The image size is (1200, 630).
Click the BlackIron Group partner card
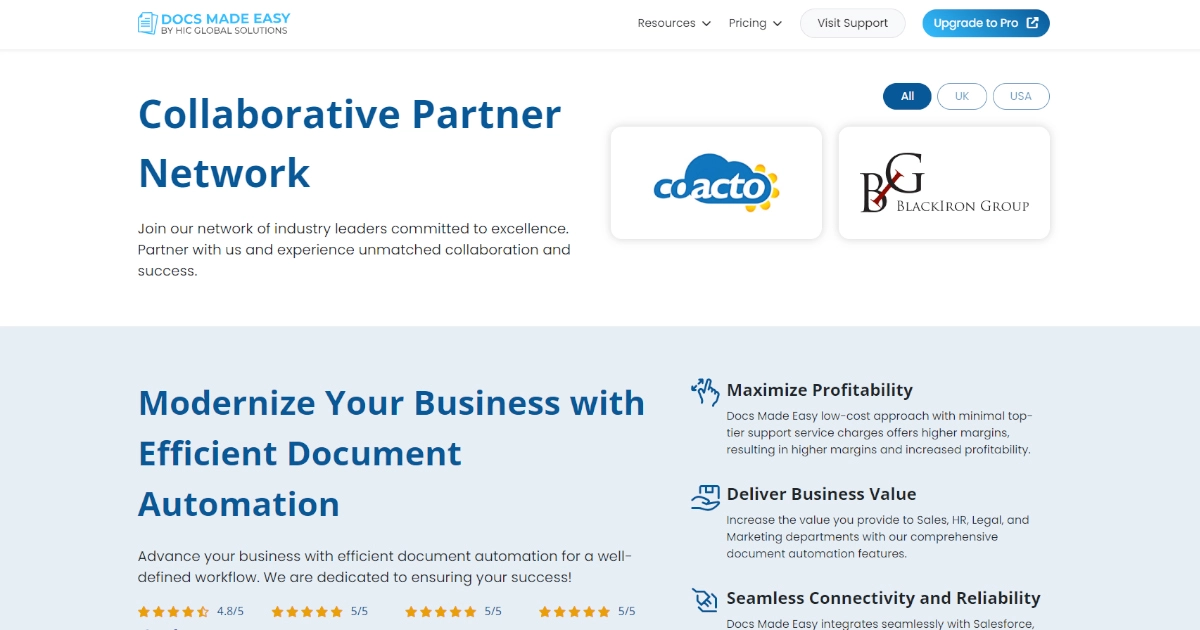tap(944, 182)
